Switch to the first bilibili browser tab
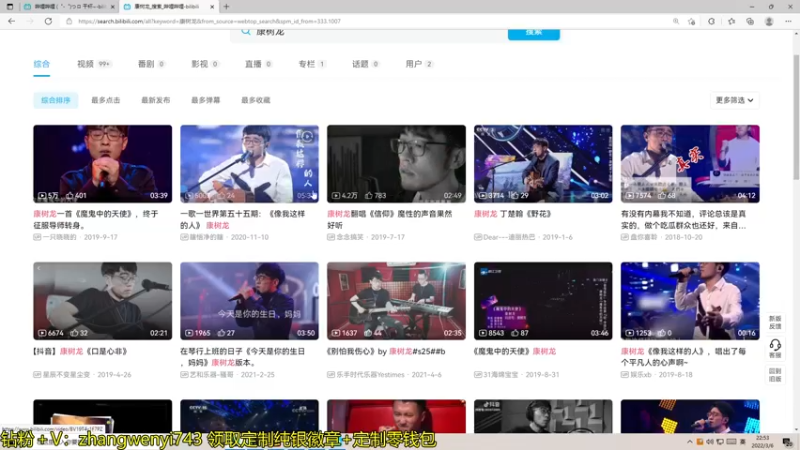This screenshot has height=450, width=800. [x=69, y=7]
